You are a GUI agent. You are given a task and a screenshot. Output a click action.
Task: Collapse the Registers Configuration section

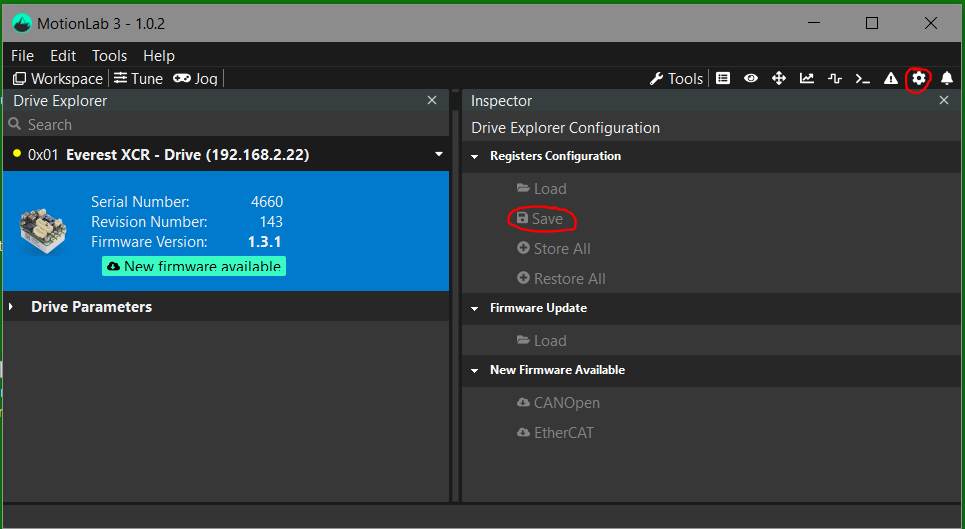(475, 156)
